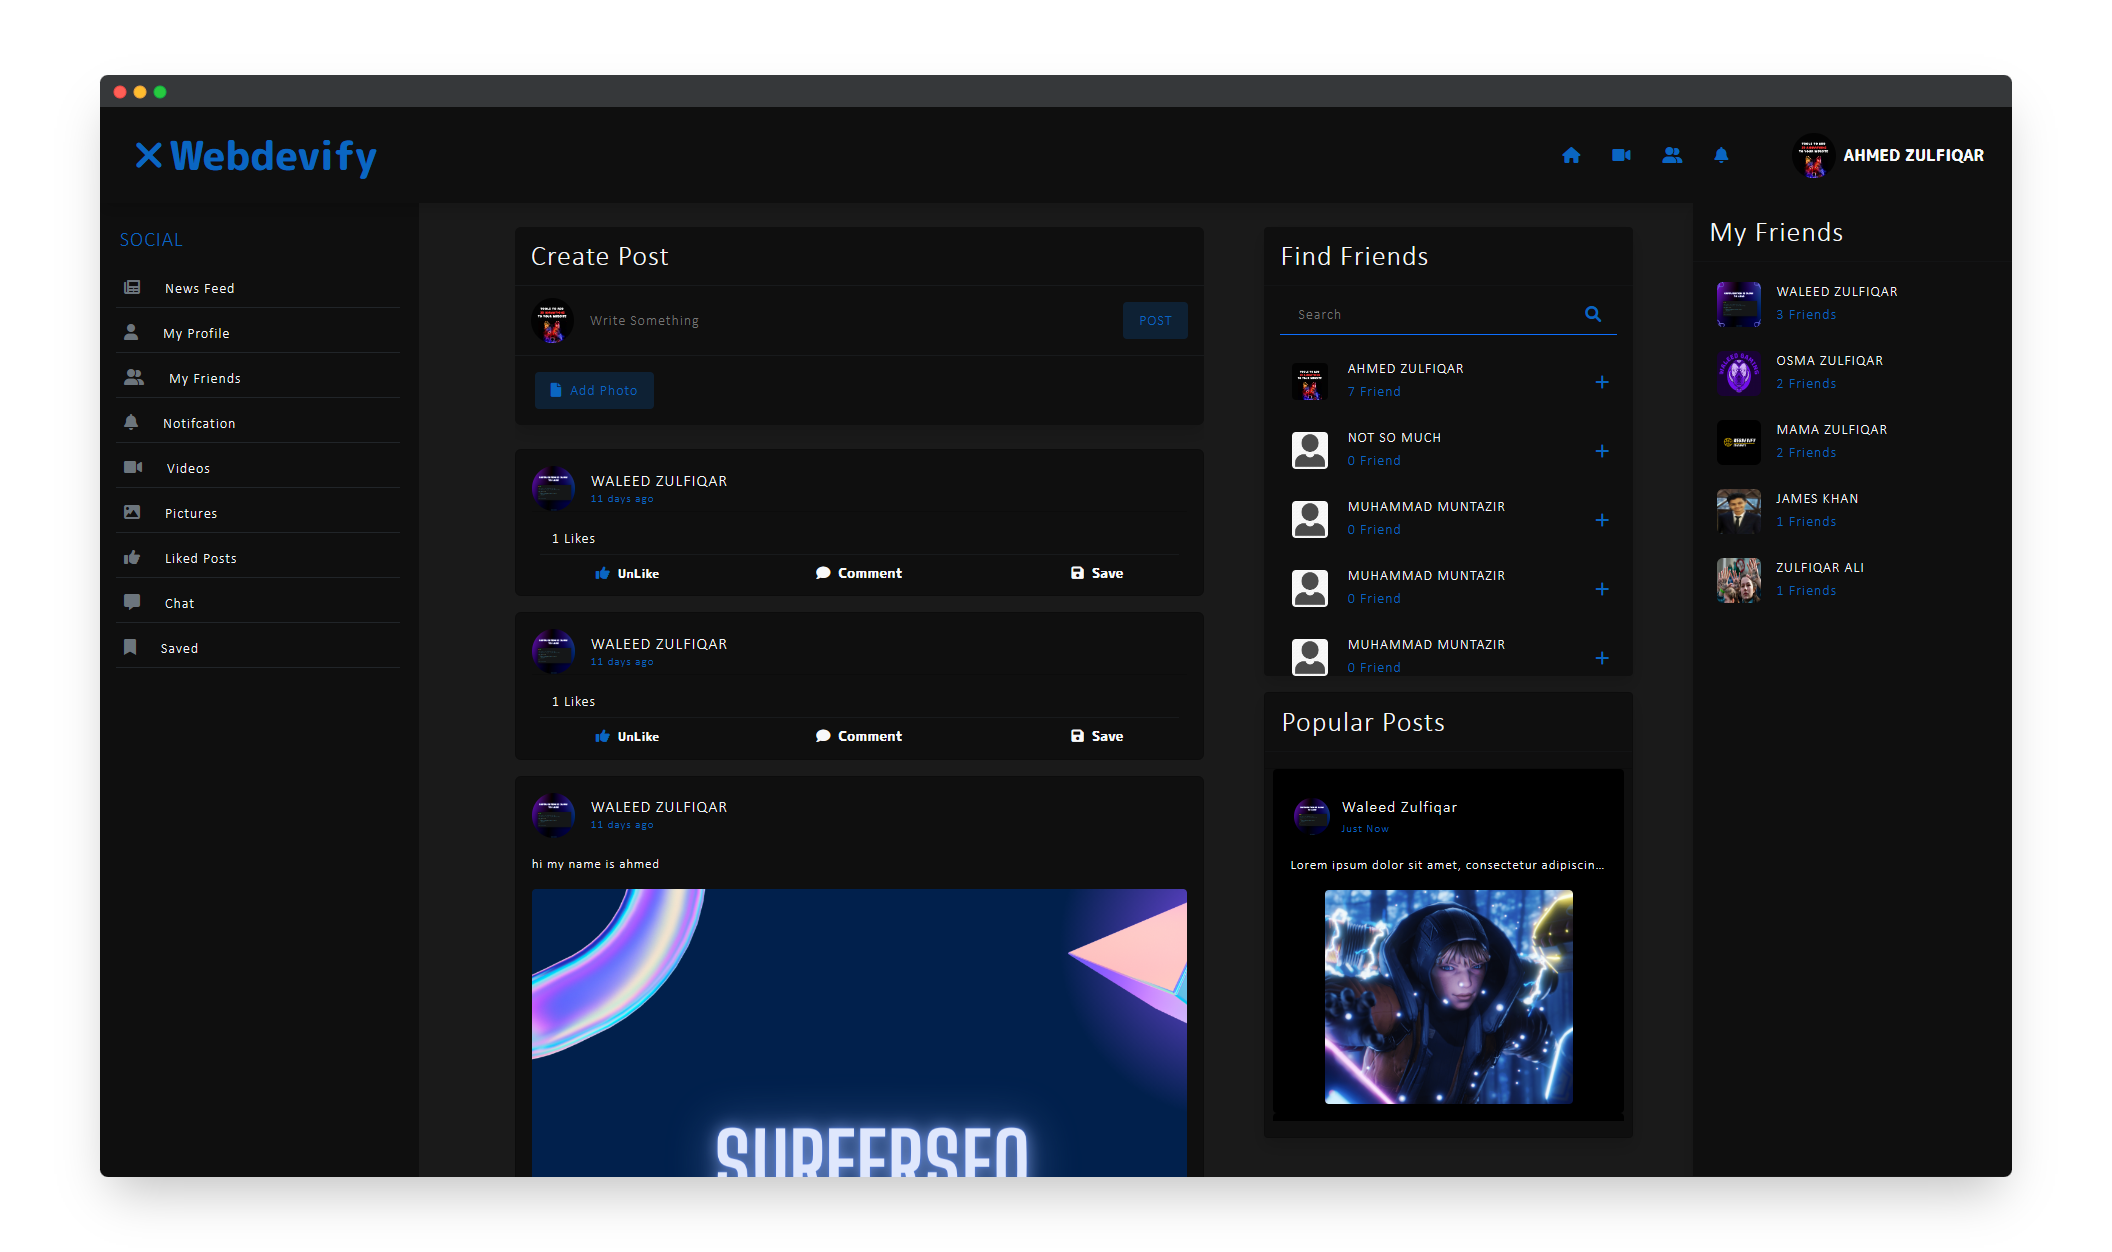
Task: Click the friends icon in top navigation
Action: [1672, 155]
